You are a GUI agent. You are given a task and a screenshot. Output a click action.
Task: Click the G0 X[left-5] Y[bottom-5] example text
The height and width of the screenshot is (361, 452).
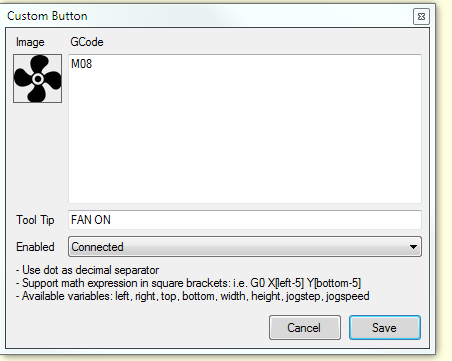pyautogui.click(x=305, y=283)
